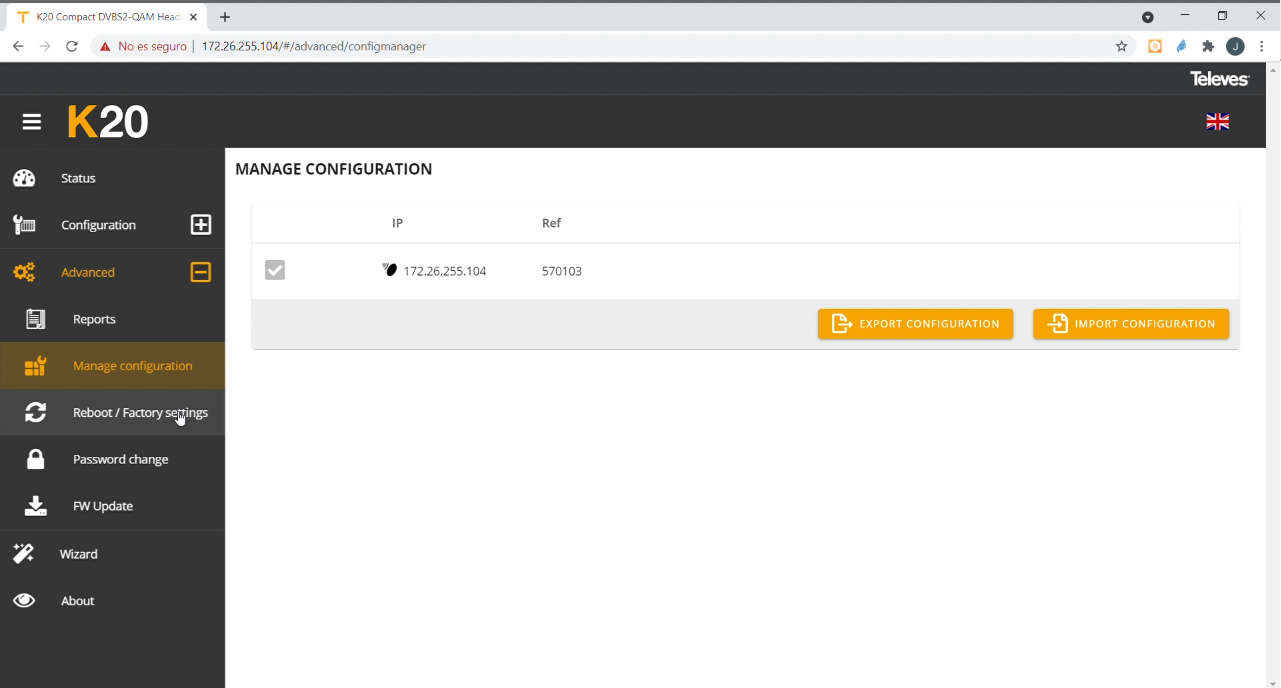Change language using the UK flag
The width and height of the screenshot is (1281, 688).
(1217, 122)
